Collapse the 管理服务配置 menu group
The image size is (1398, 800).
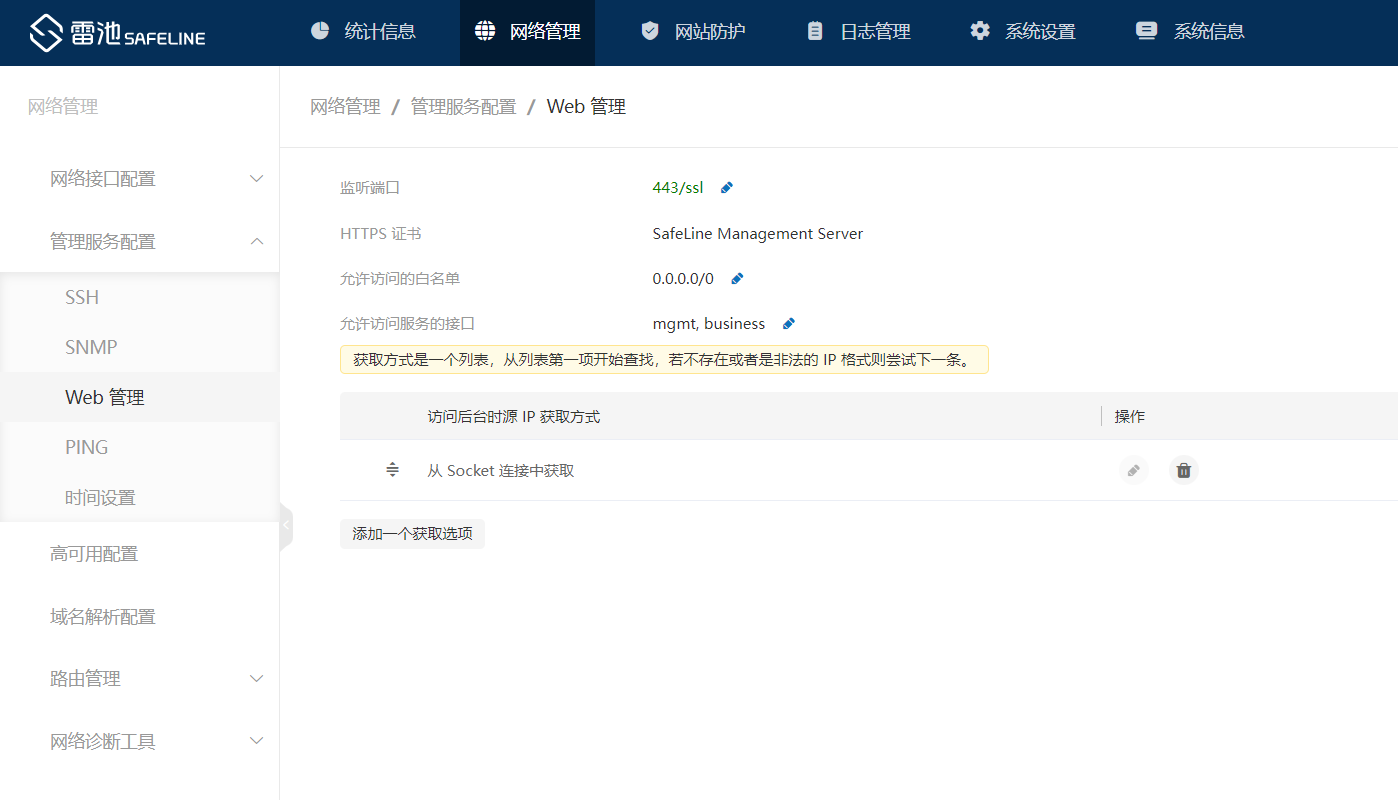(x=157, y=242)
